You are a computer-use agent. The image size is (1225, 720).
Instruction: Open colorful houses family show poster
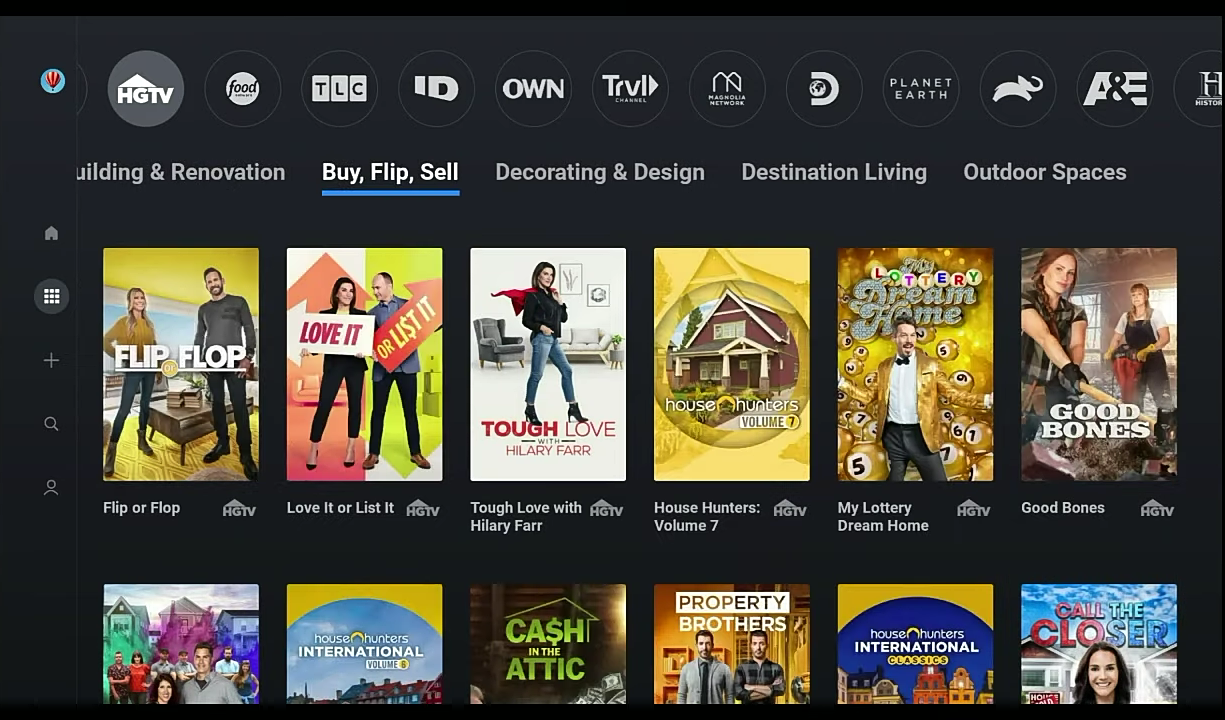[x=181, y=644]
